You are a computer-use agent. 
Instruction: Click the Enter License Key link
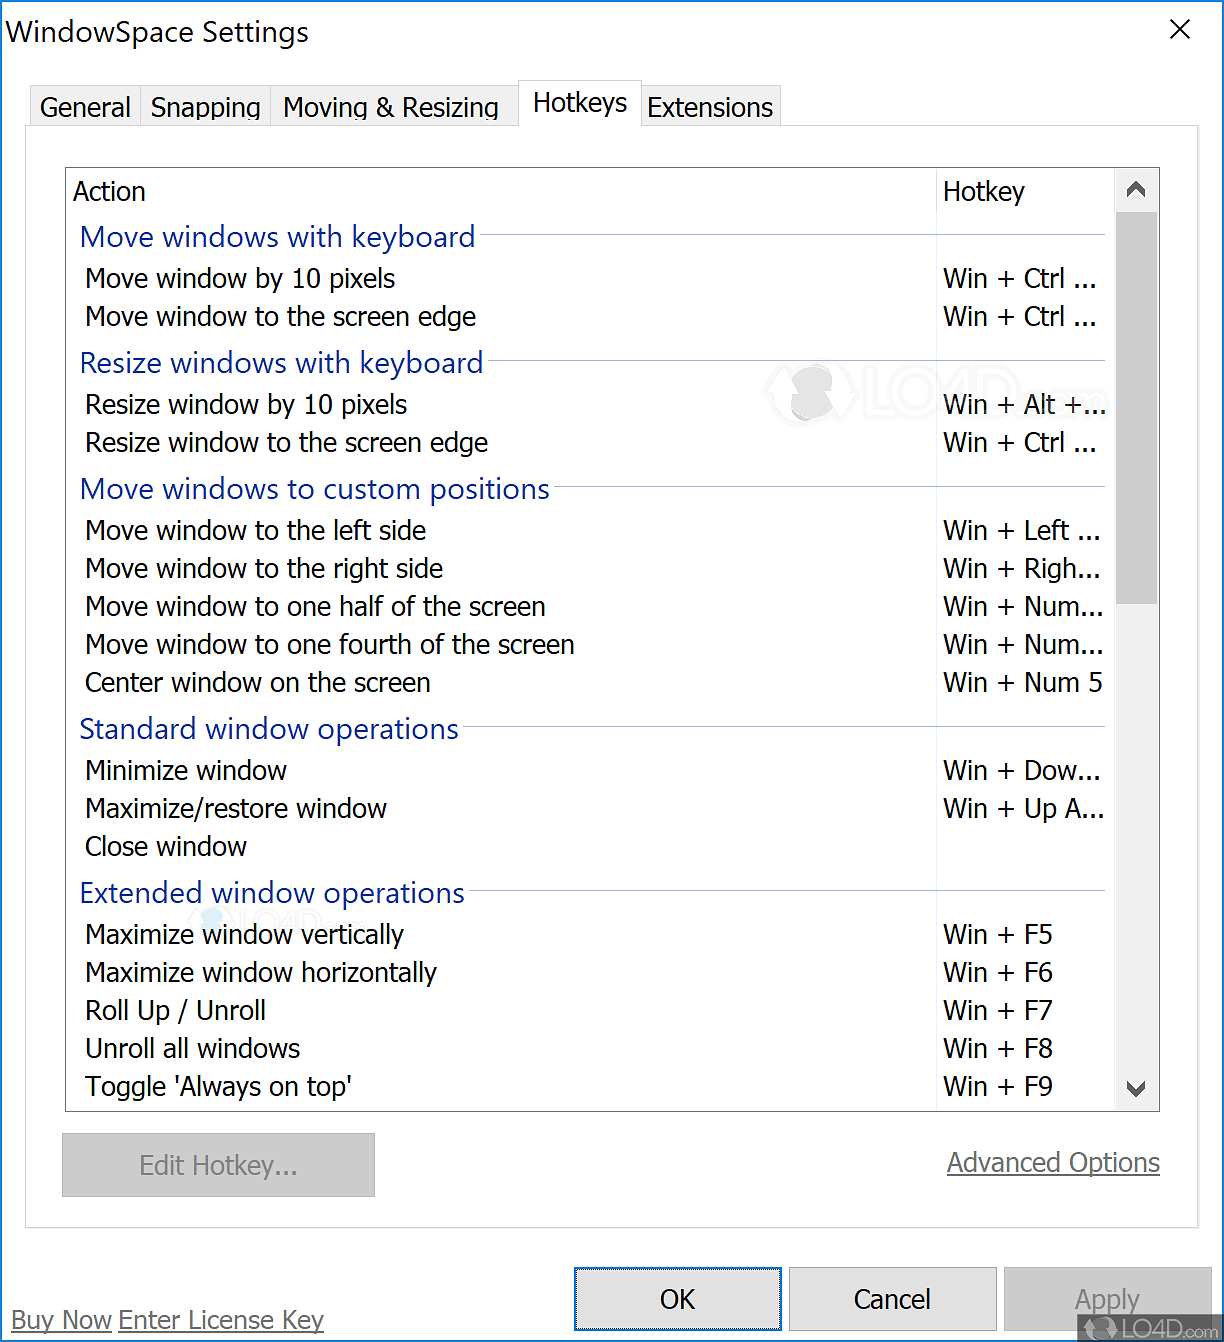[221, 1320]
